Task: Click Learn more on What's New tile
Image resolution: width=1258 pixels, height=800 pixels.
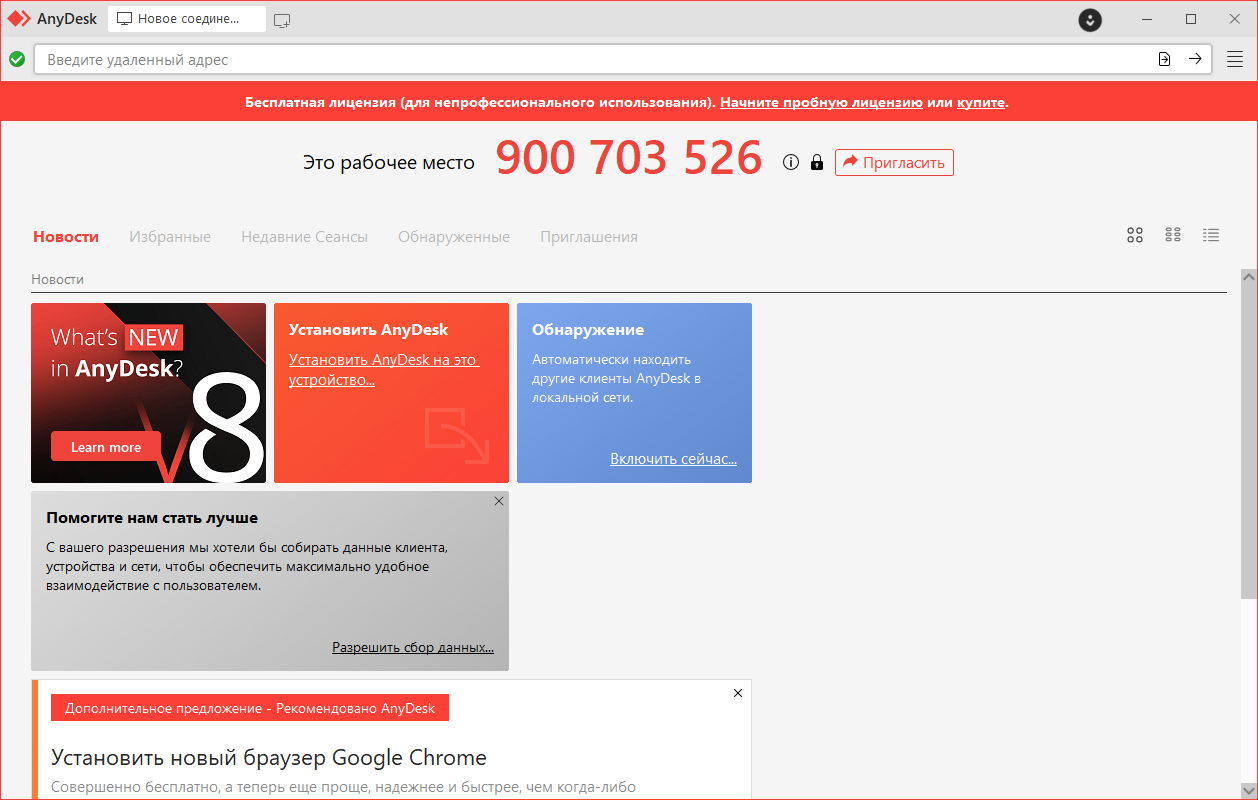Action: [x=106, y=447]
